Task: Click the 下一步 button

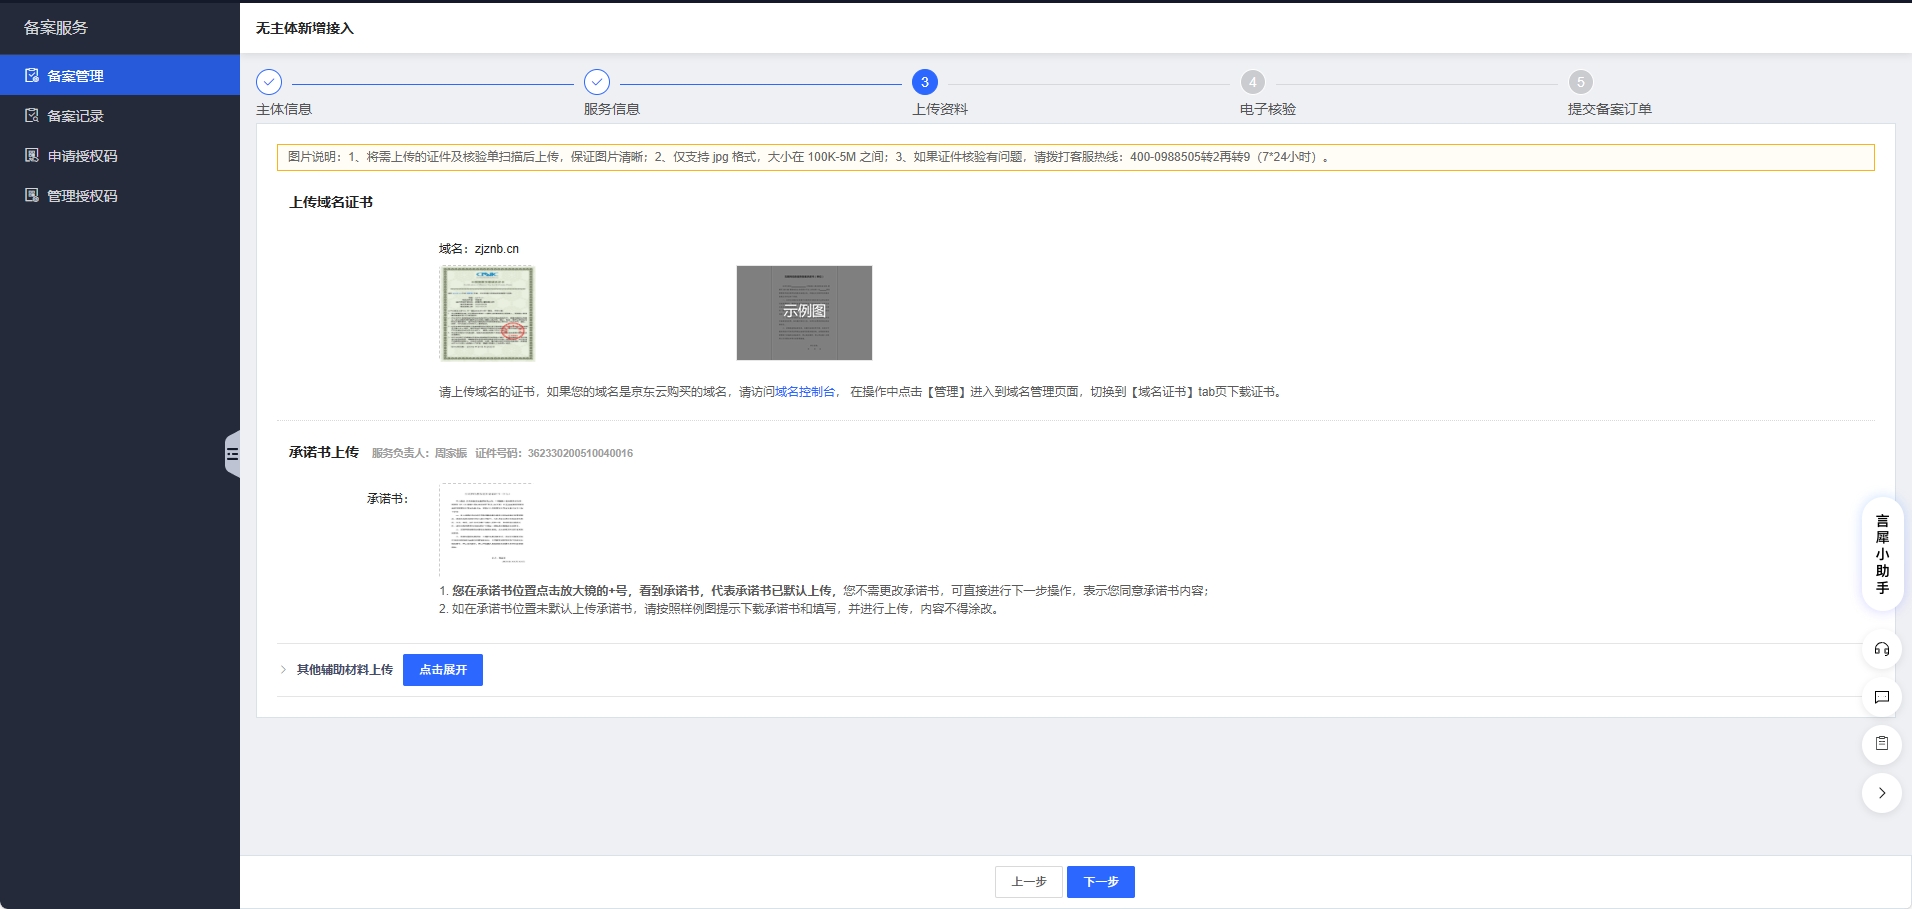Action: (1100, 882)
